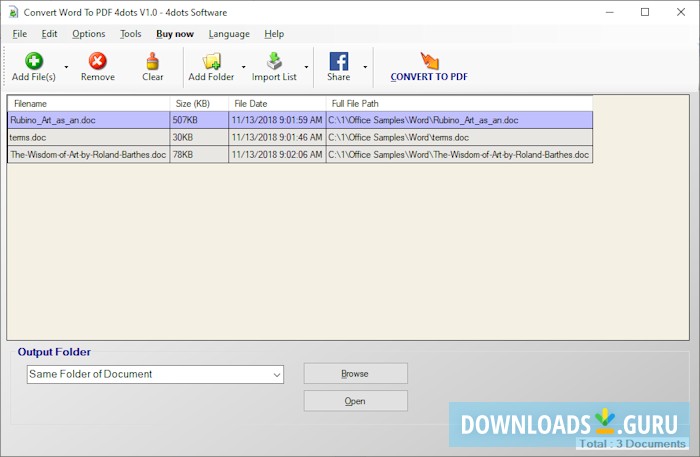Sort by the Full File Path column header

459,104
